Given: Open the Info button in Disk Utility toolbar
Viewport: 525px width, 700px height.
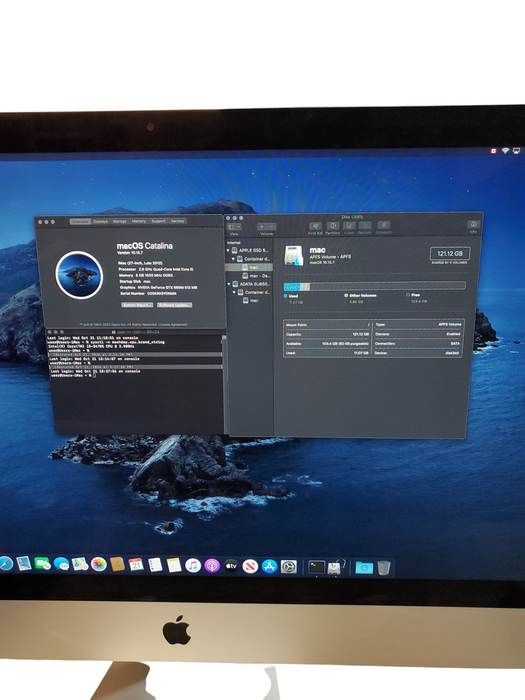Looking at the screenshot, I should click(x=473, y=225).
